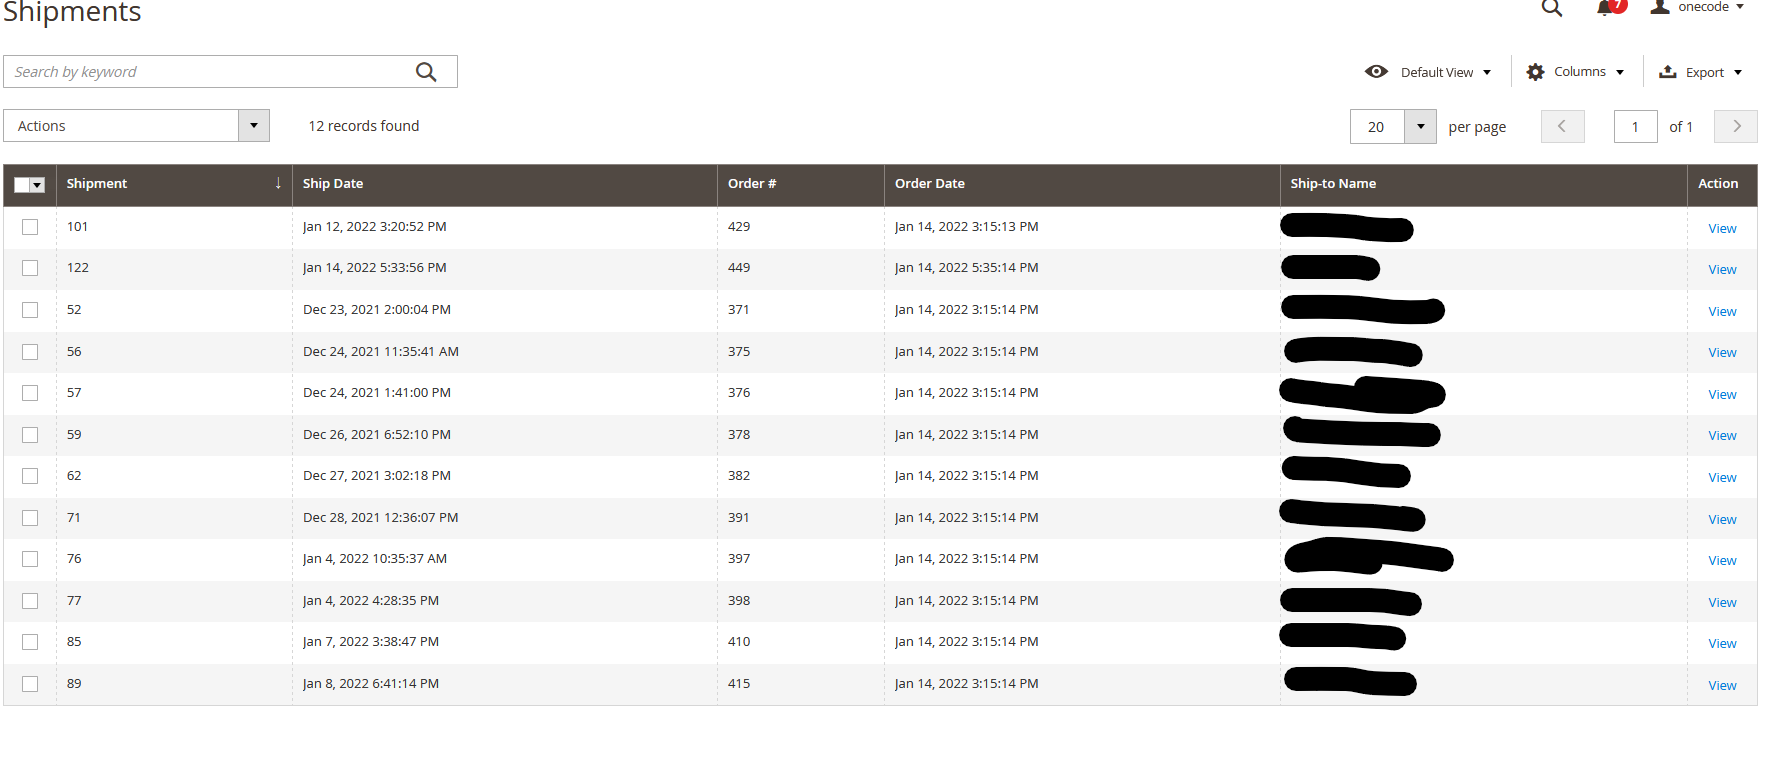Select checkbox for shipment 57
Image resolution: width=1776 pixels, height=759 pixels.
[30, 393]
